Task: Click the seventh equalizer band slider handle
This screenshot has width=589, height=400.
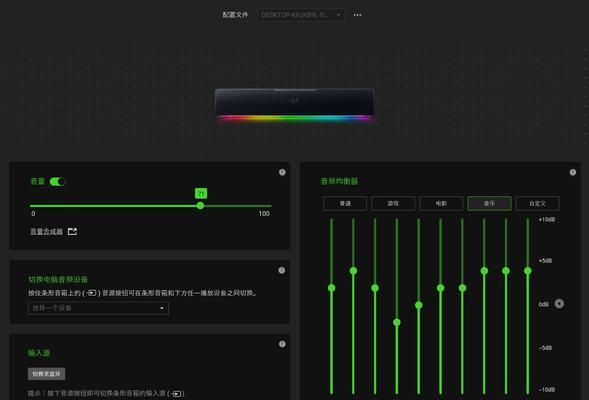Action: [462, 288]
